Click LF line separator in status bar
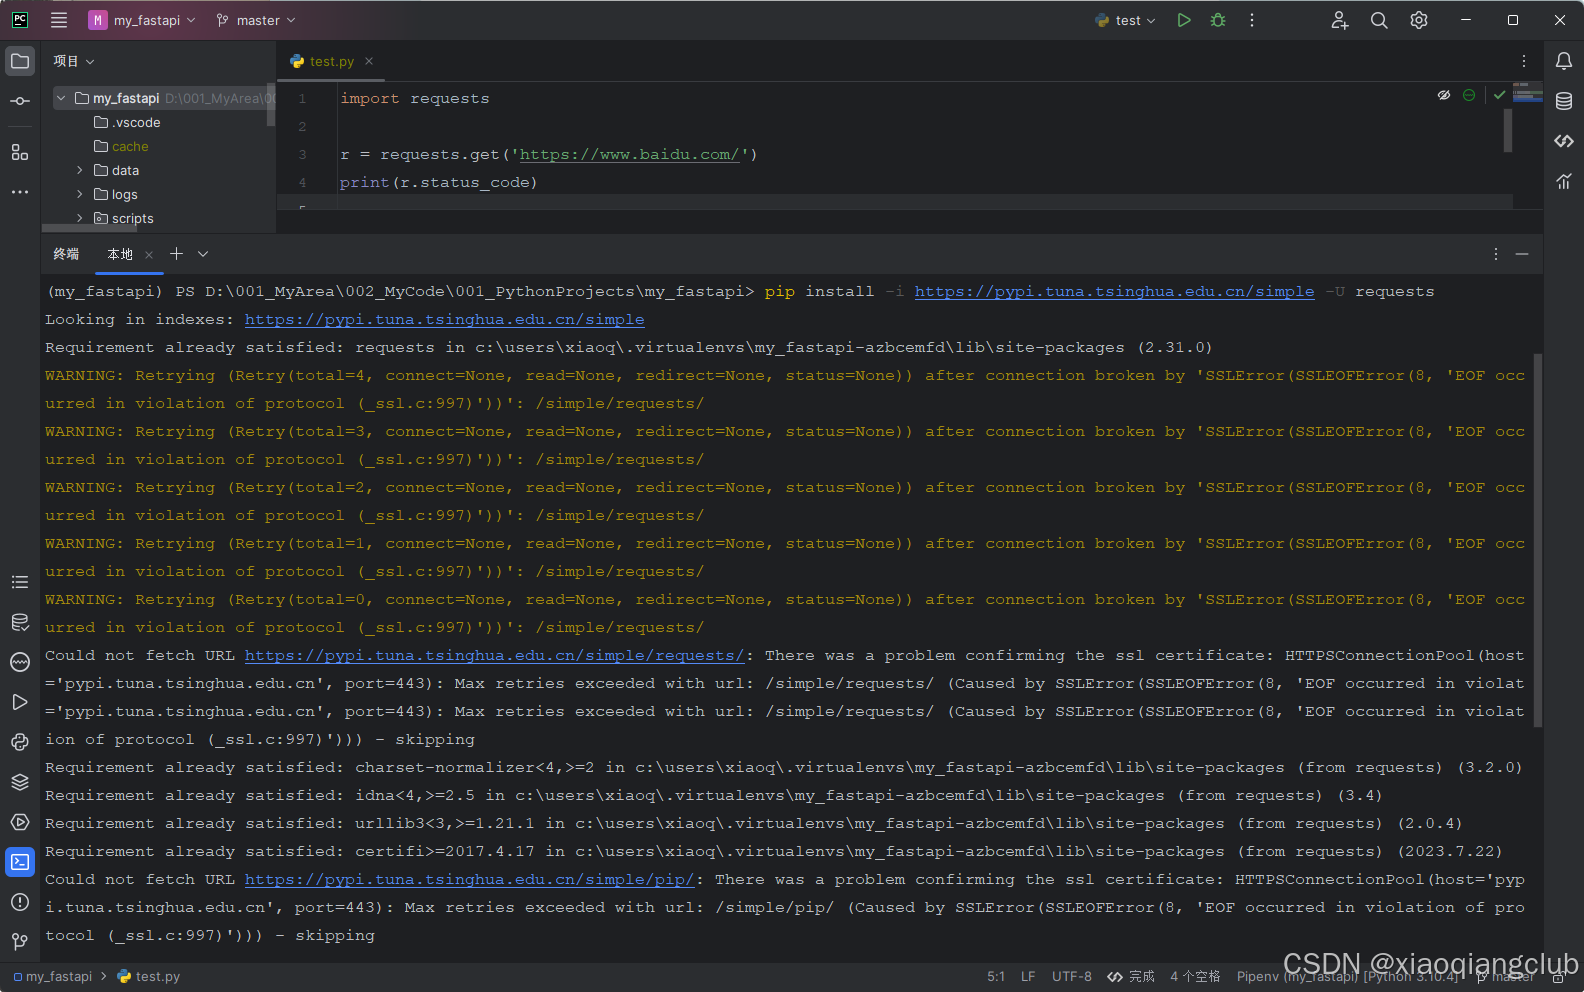 pos(1028,977)
